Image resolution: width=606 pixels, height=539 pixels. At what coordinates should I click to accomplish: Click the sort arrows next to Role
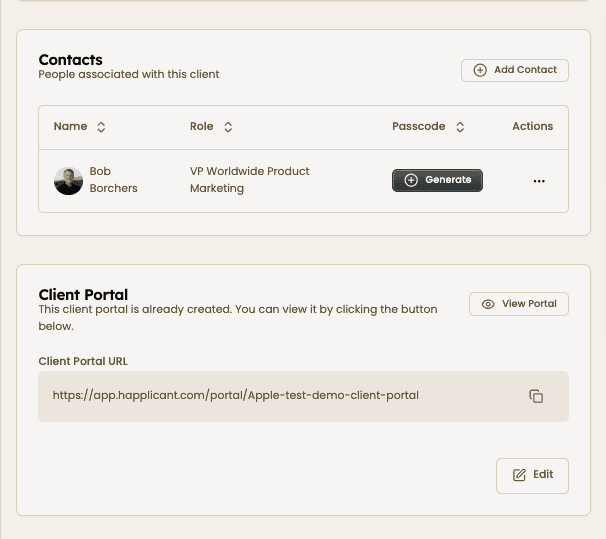pyautogui.click(x=228, y=127)
